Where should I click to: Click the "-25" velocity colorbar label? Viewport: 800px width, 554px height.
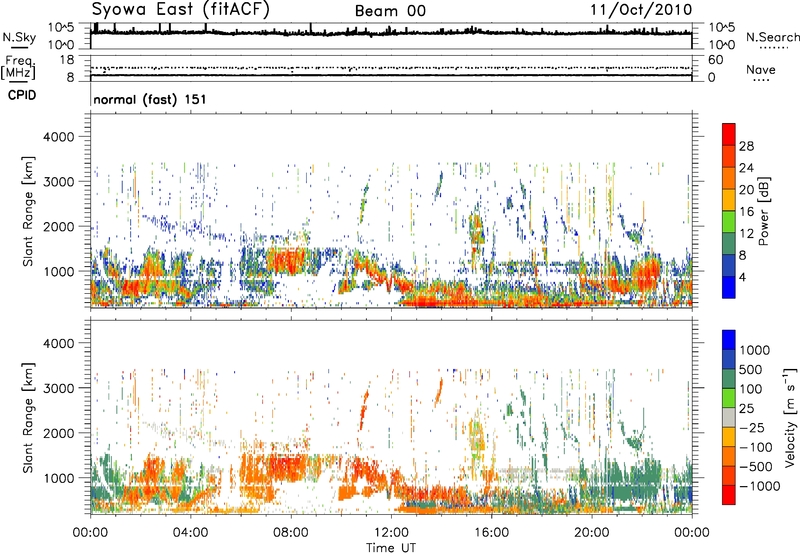point(752,428)
